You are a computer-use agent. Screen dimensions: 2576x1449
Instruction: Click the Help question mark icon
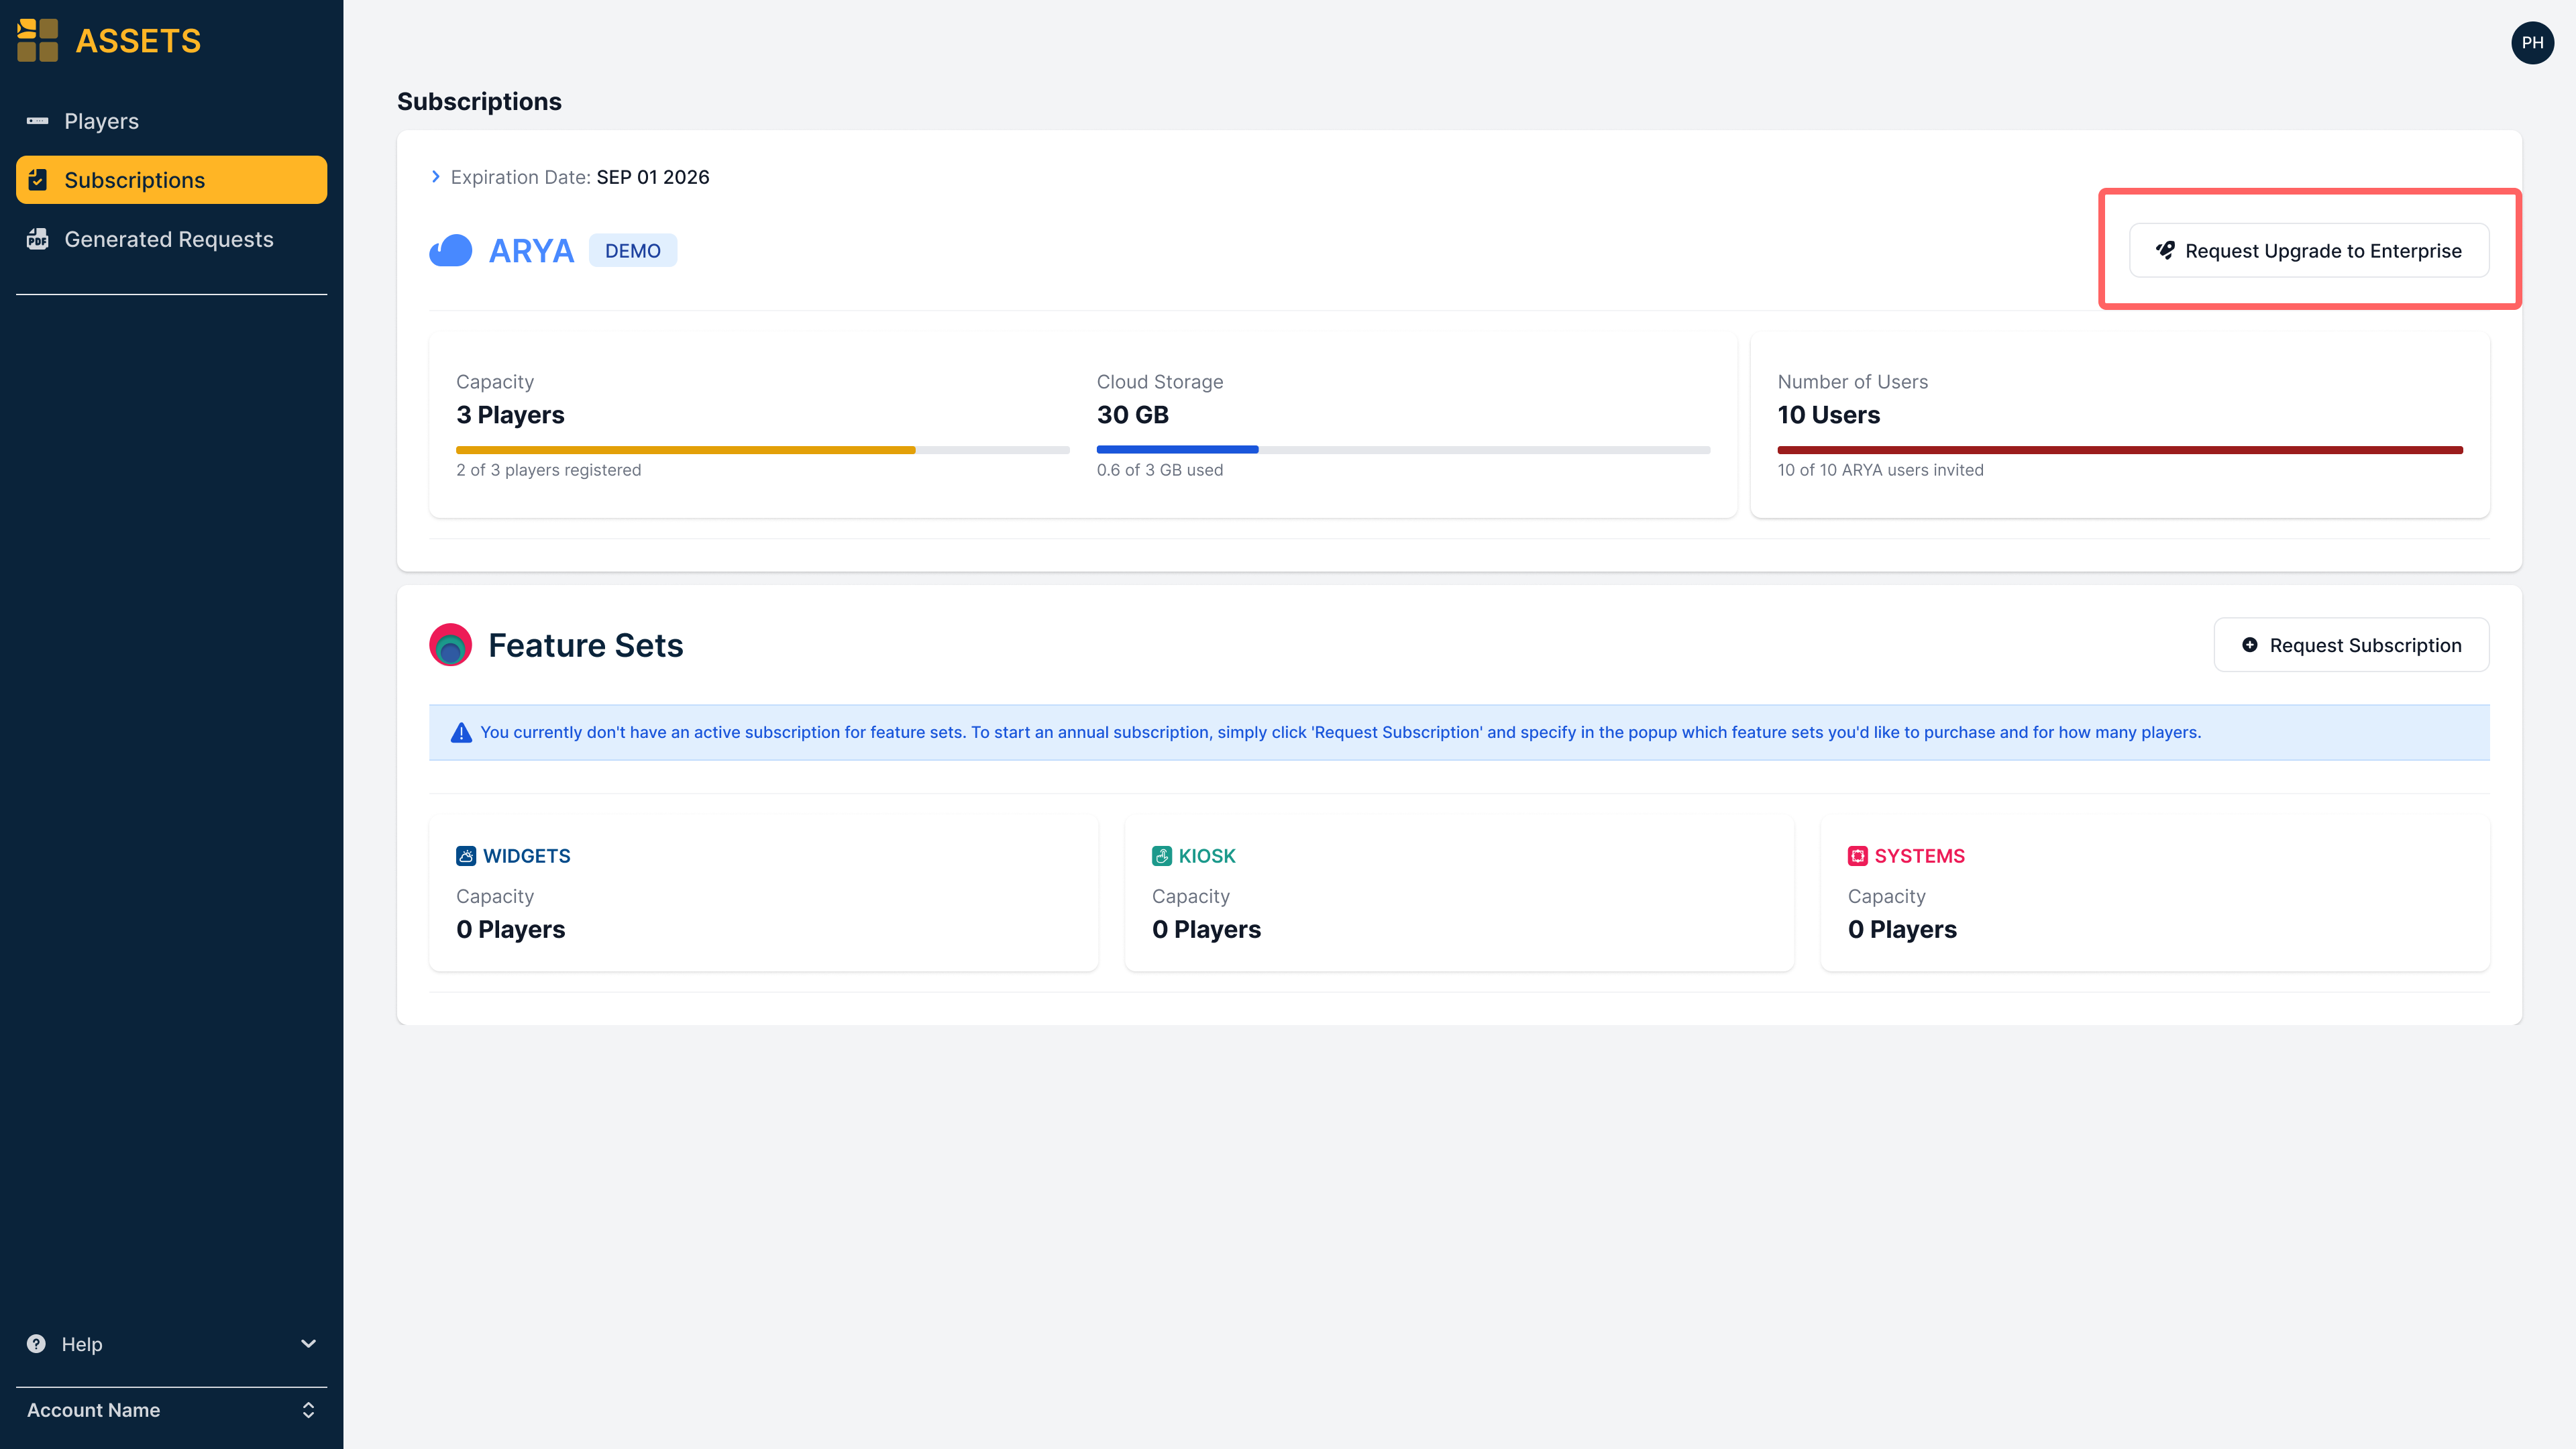[x=36, y=1343]
